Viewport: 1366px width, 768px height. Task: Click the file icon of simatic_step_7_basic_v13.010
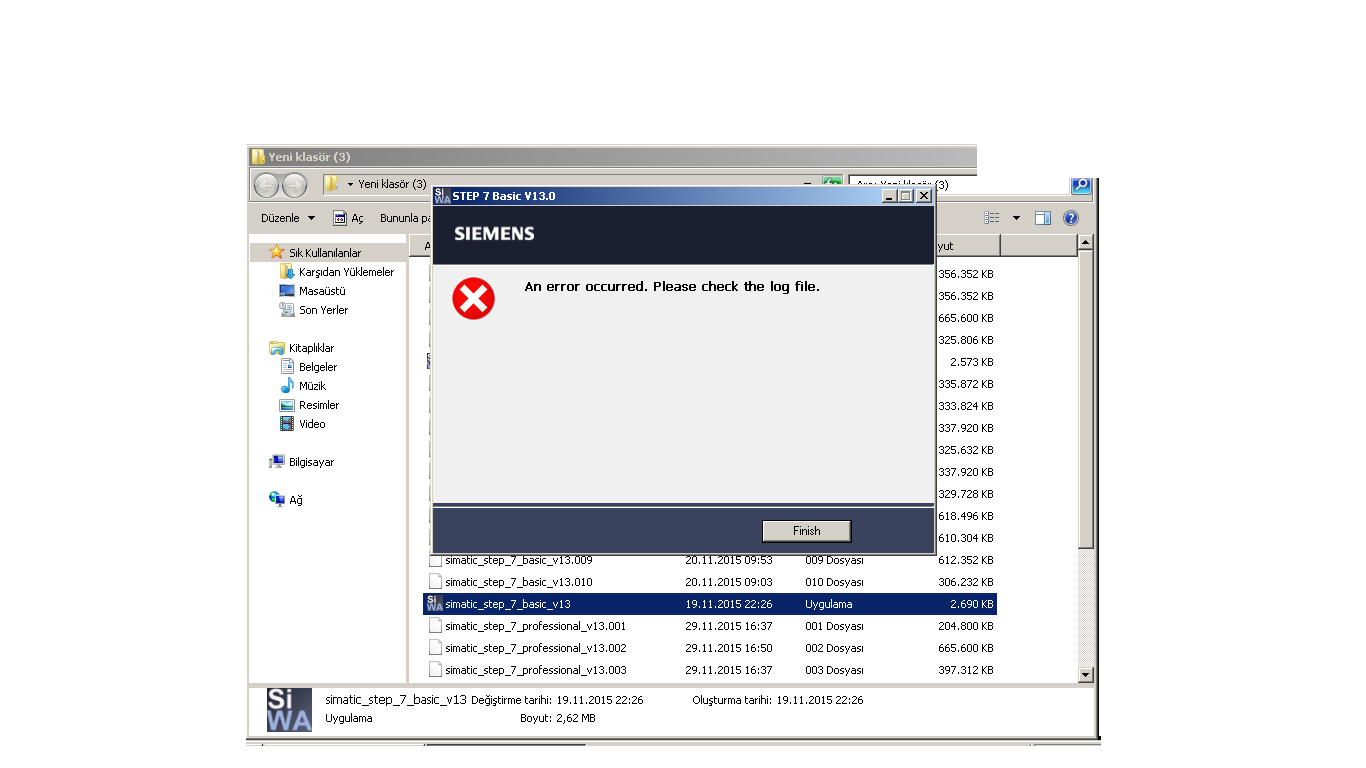[435, 582]
